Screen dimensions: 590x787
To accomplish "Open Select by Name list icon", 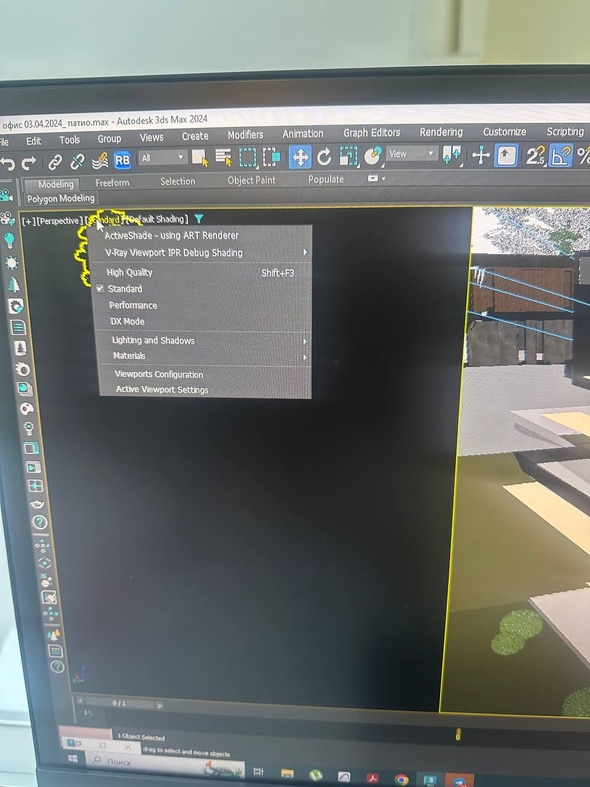I will (223, 158).
